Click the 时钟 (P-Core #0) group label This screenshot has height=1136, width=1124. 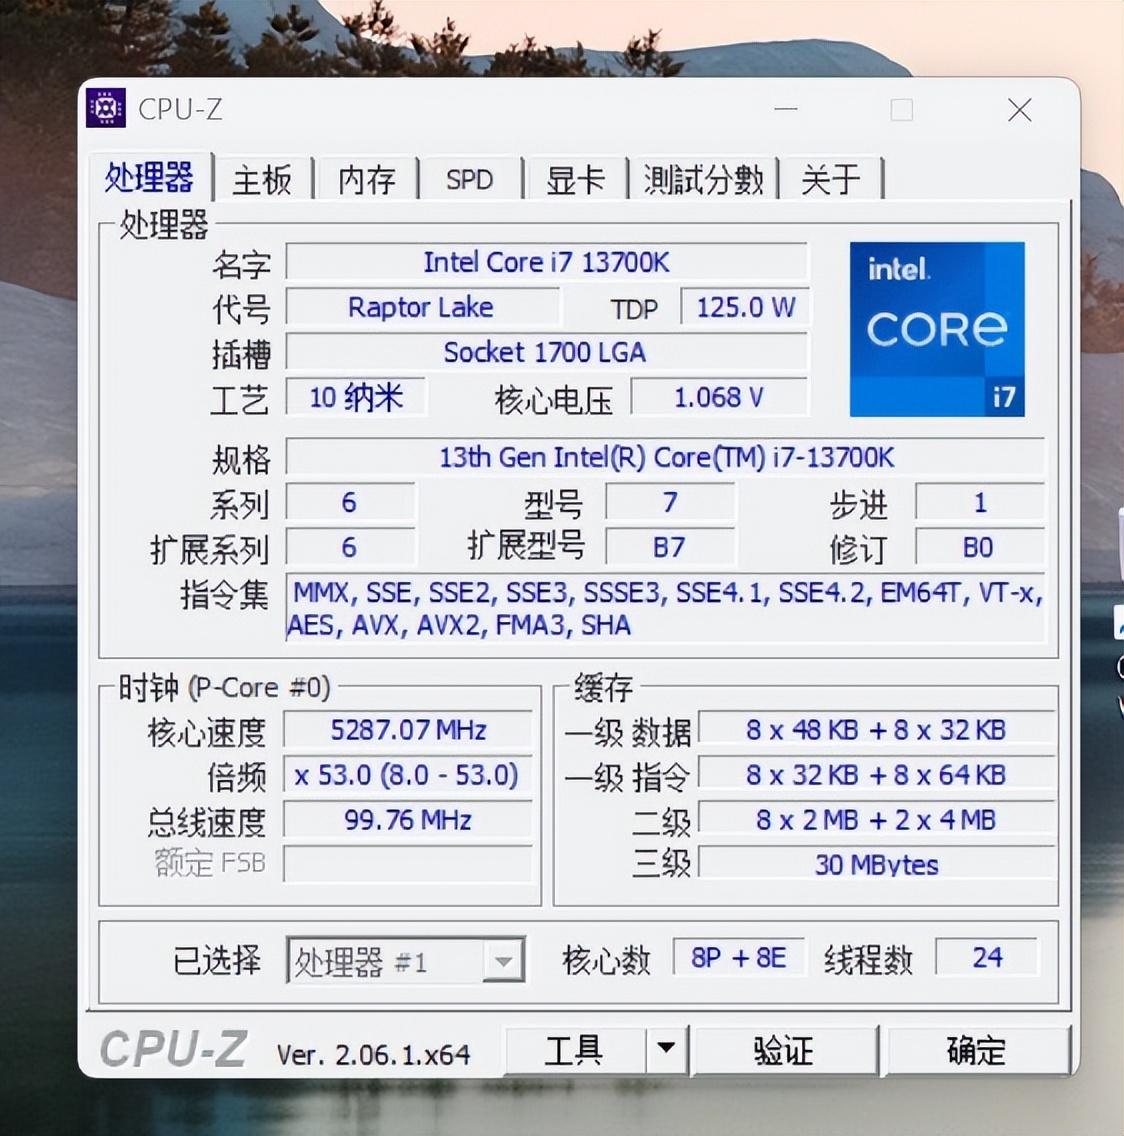click(x=224, y=687)
